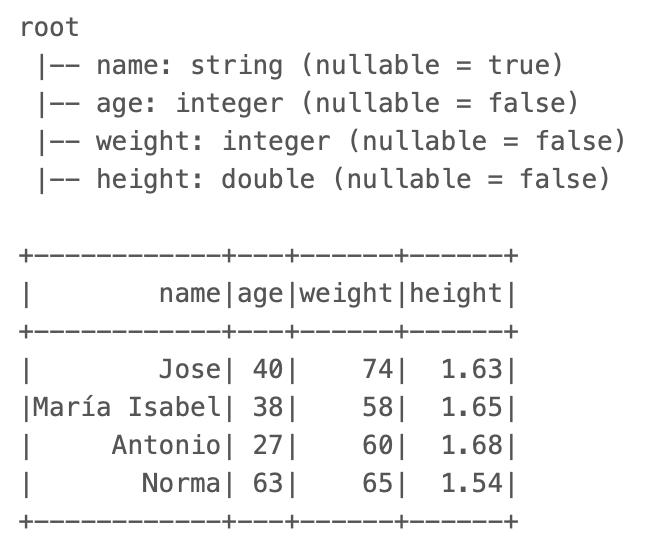Click Antonio's height value 1.68
The image size is (664, 558).
pyautogui.click(x=471, y=445)
